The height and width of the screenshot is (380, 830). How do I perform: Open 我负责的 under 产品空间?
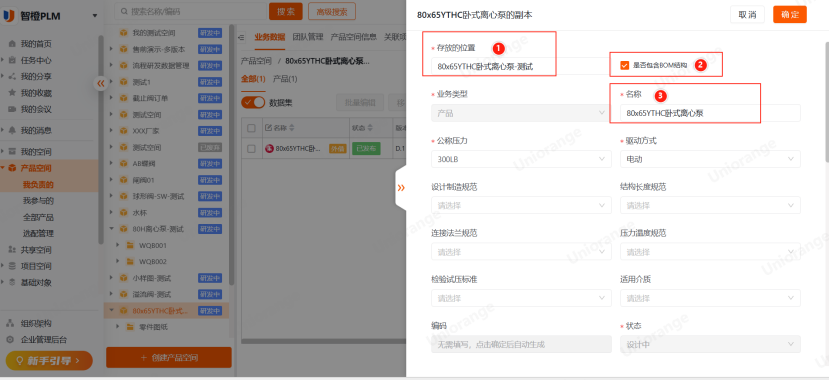pyautogui.click(x=38, y=185)
